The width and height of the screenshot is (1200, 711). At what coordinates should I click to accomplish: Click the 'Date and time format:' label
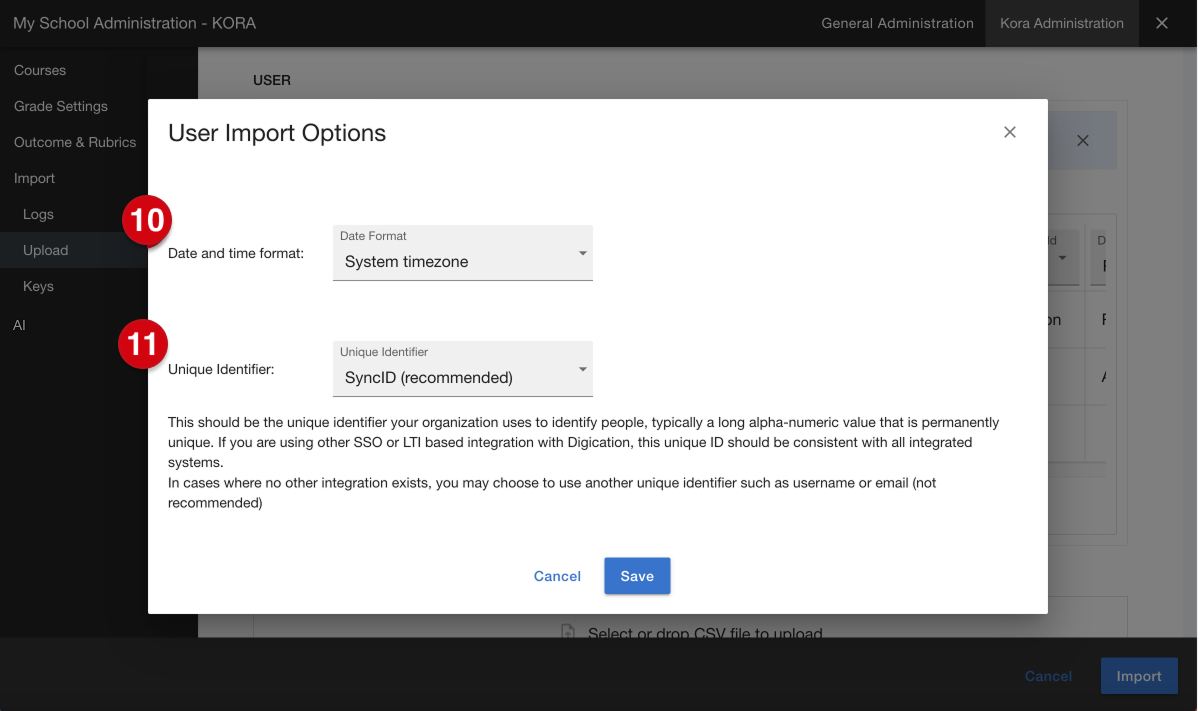[236, 253]
